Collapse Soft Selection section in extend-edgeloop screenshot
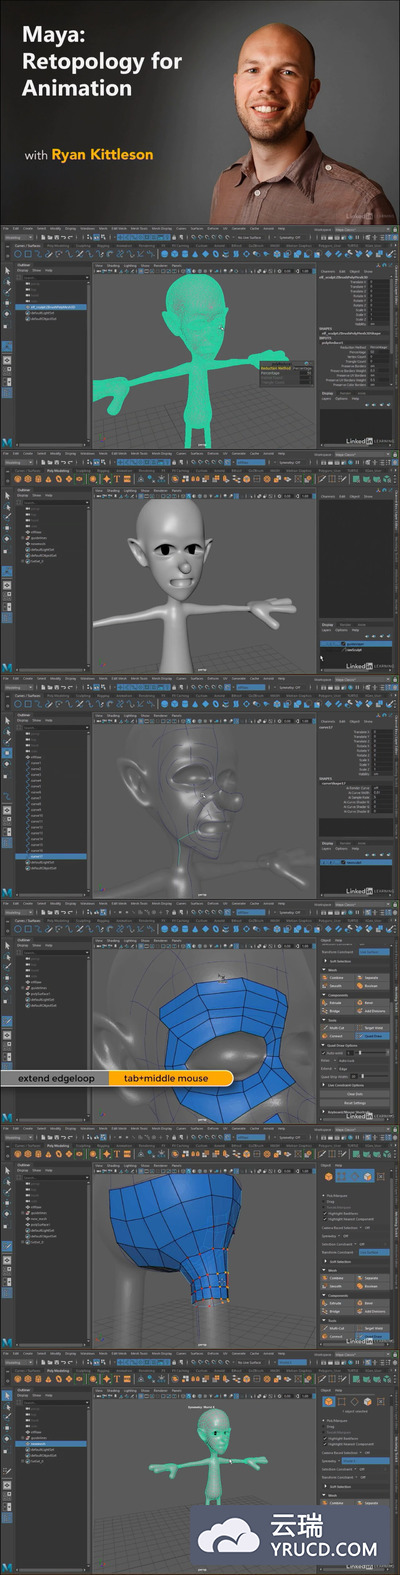 325,961
